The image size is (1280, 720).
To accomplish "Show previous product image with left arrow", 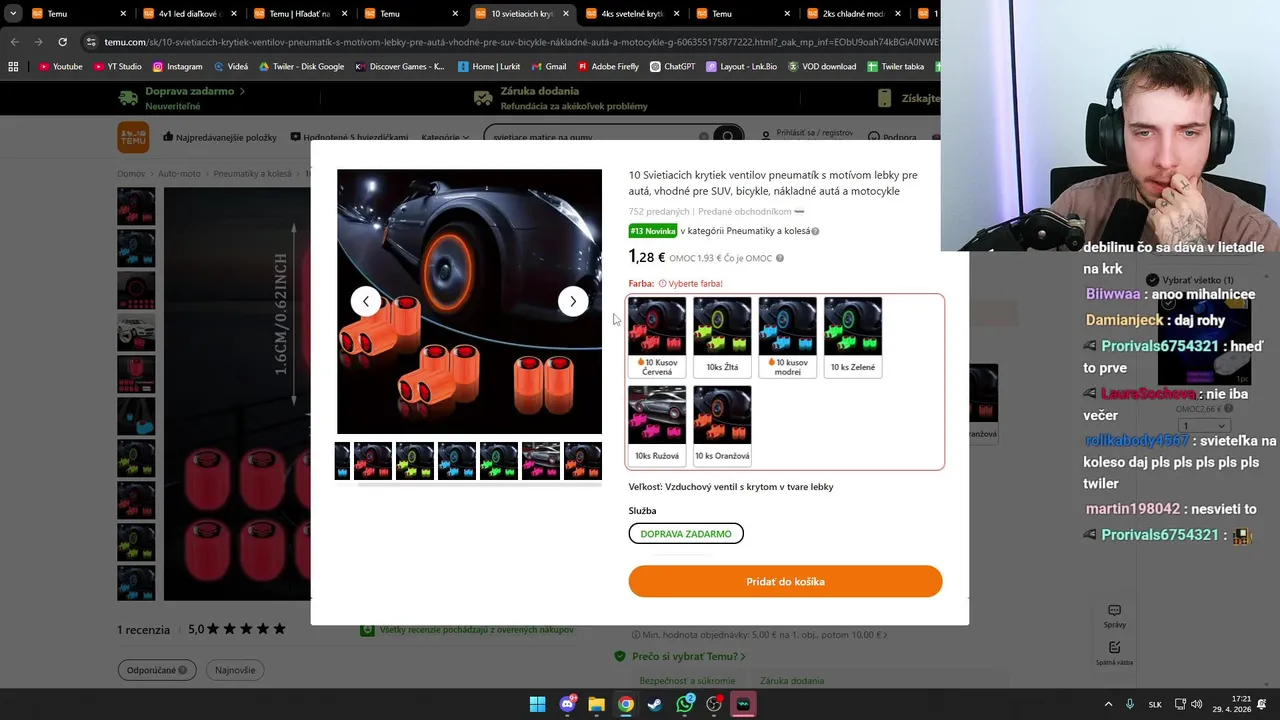I will 366,301.
